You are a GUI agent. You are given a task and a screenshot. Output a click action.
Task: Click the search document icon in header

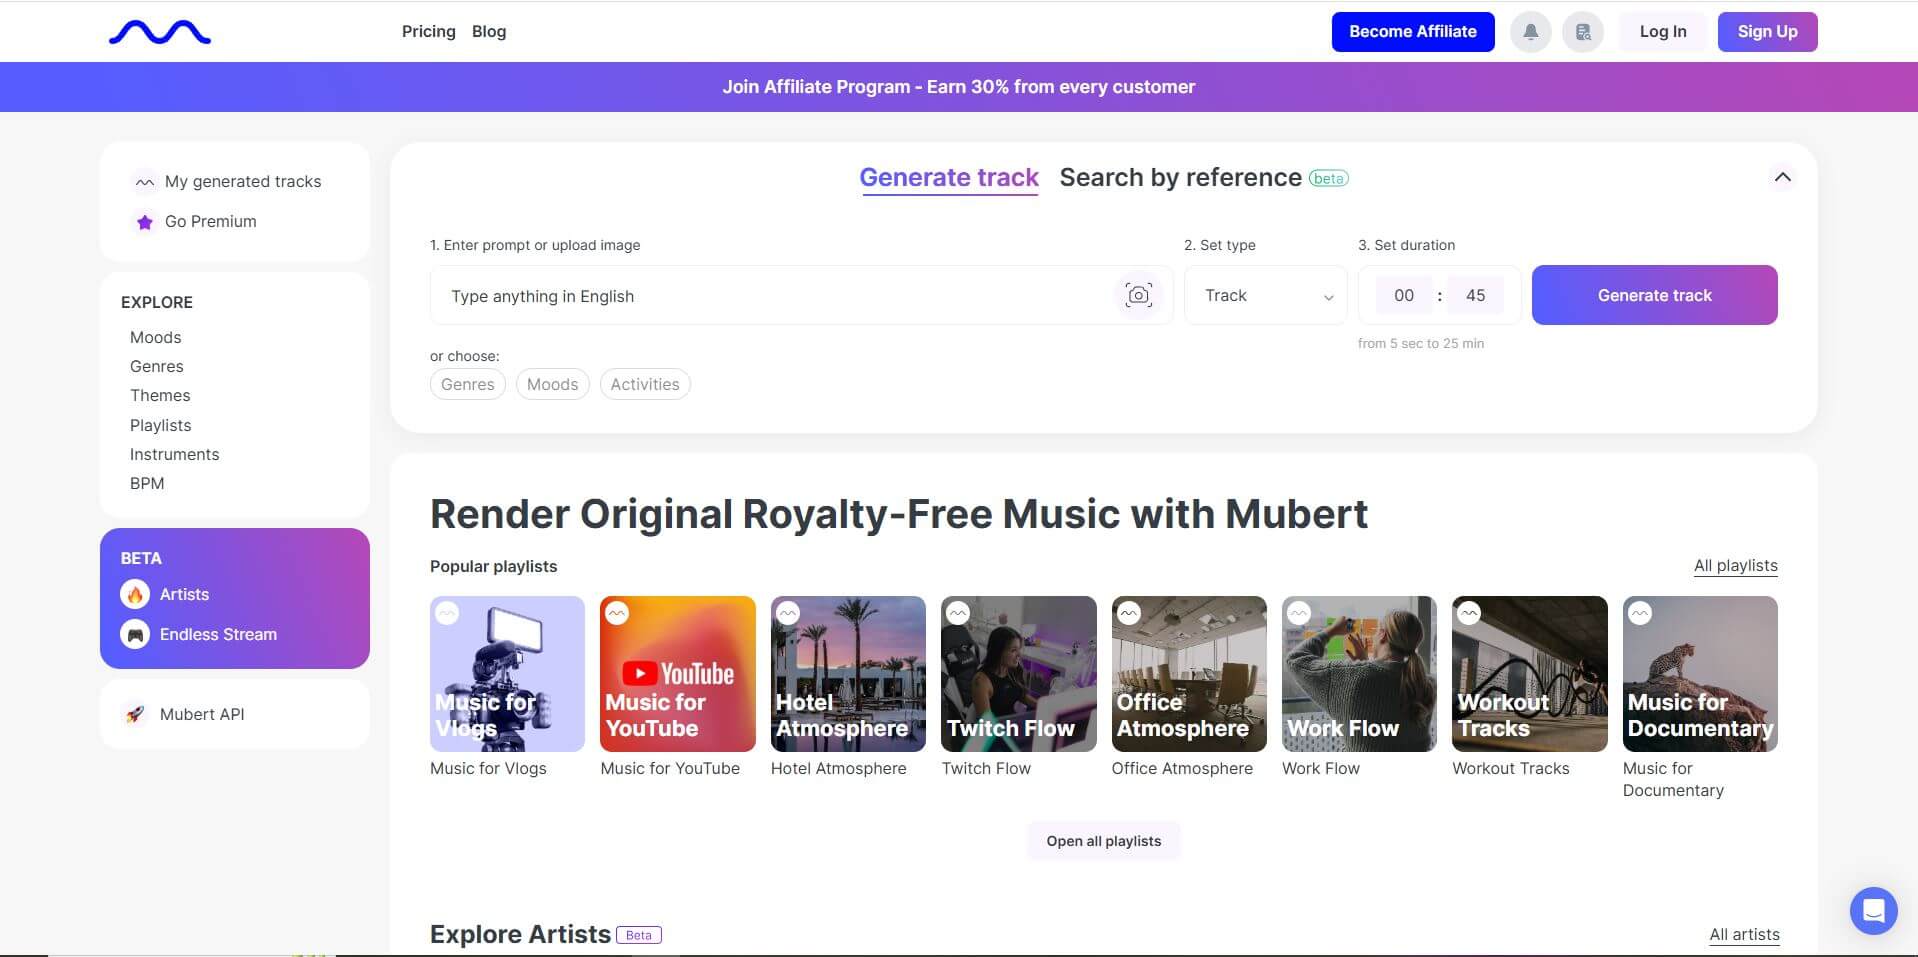click(x=1583, y=32)
